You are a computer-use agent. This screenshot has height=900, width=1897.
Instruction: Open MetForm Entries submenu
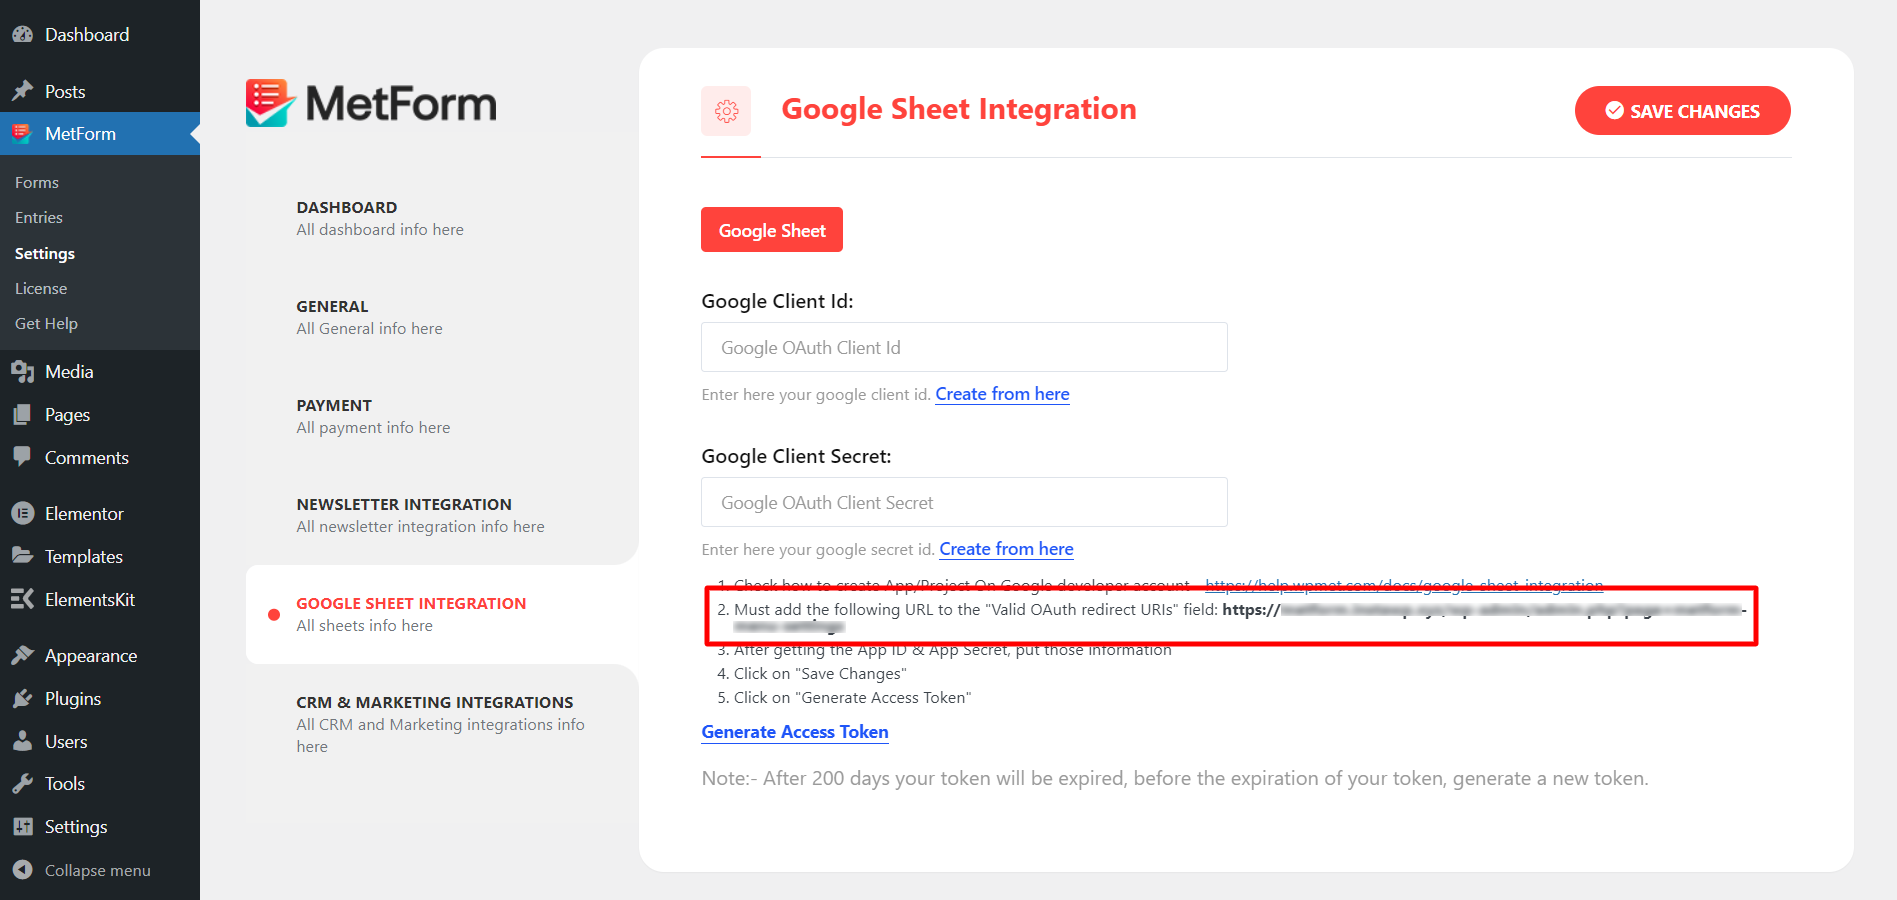tap(39, 217)
